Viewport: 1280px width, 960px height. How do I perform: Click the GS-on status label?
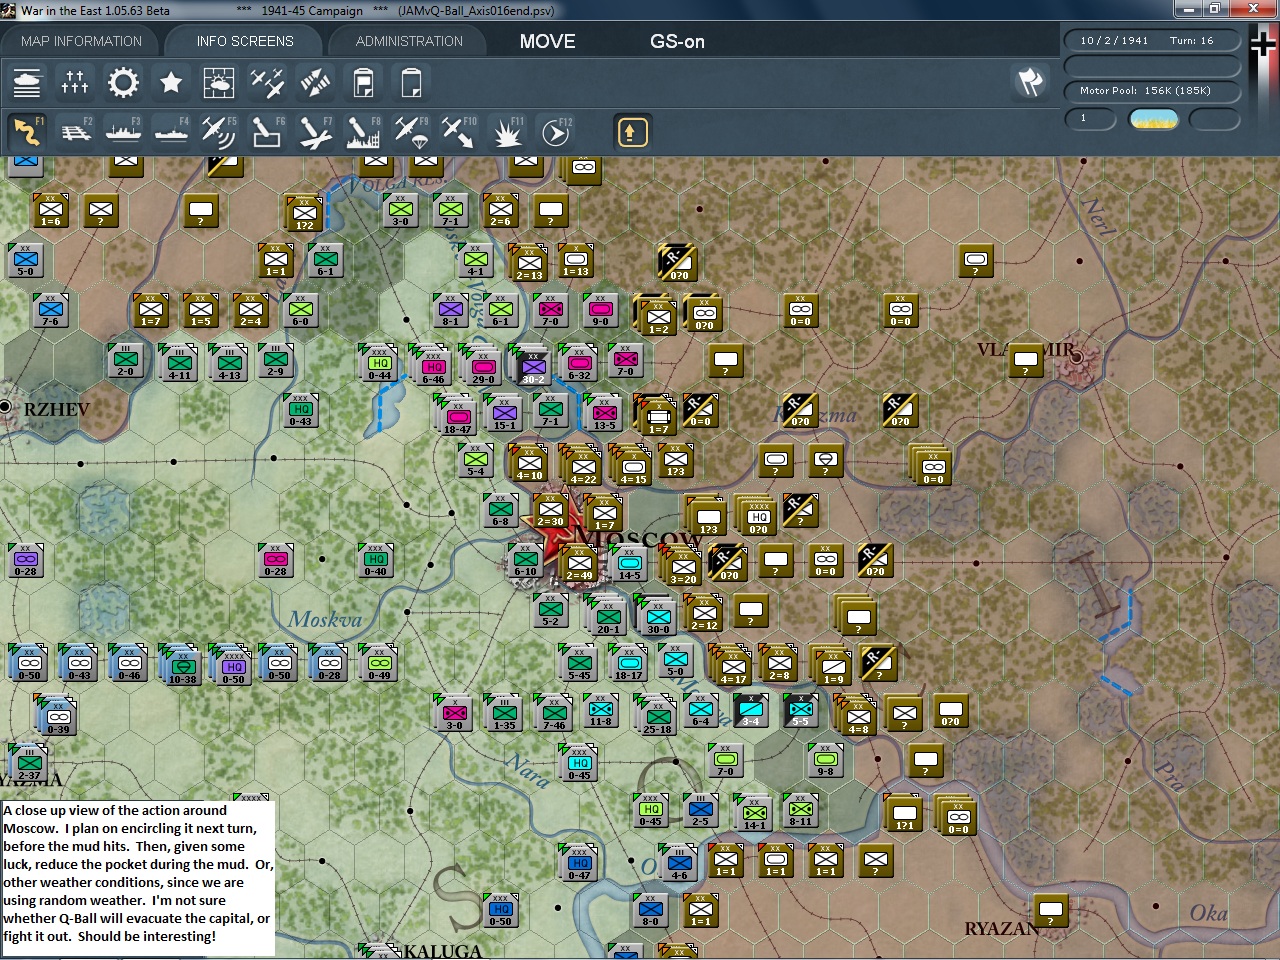677,41
